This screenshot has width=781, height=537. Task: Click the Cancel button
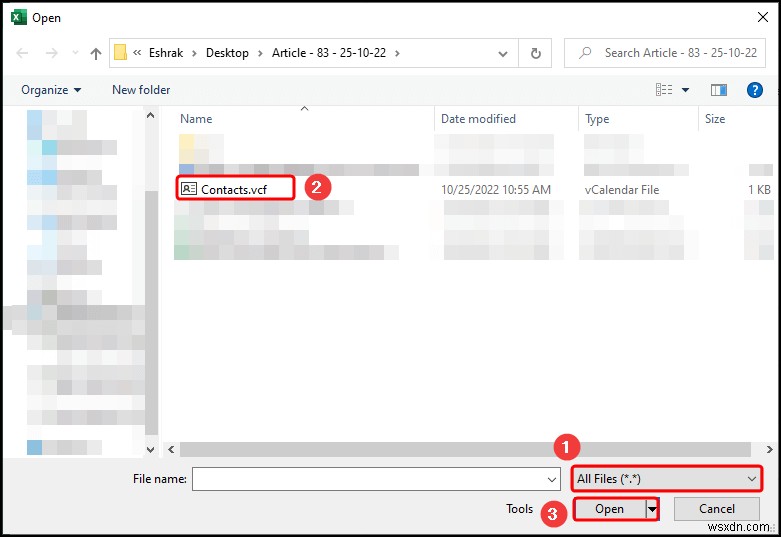click(x=717, y=509)
